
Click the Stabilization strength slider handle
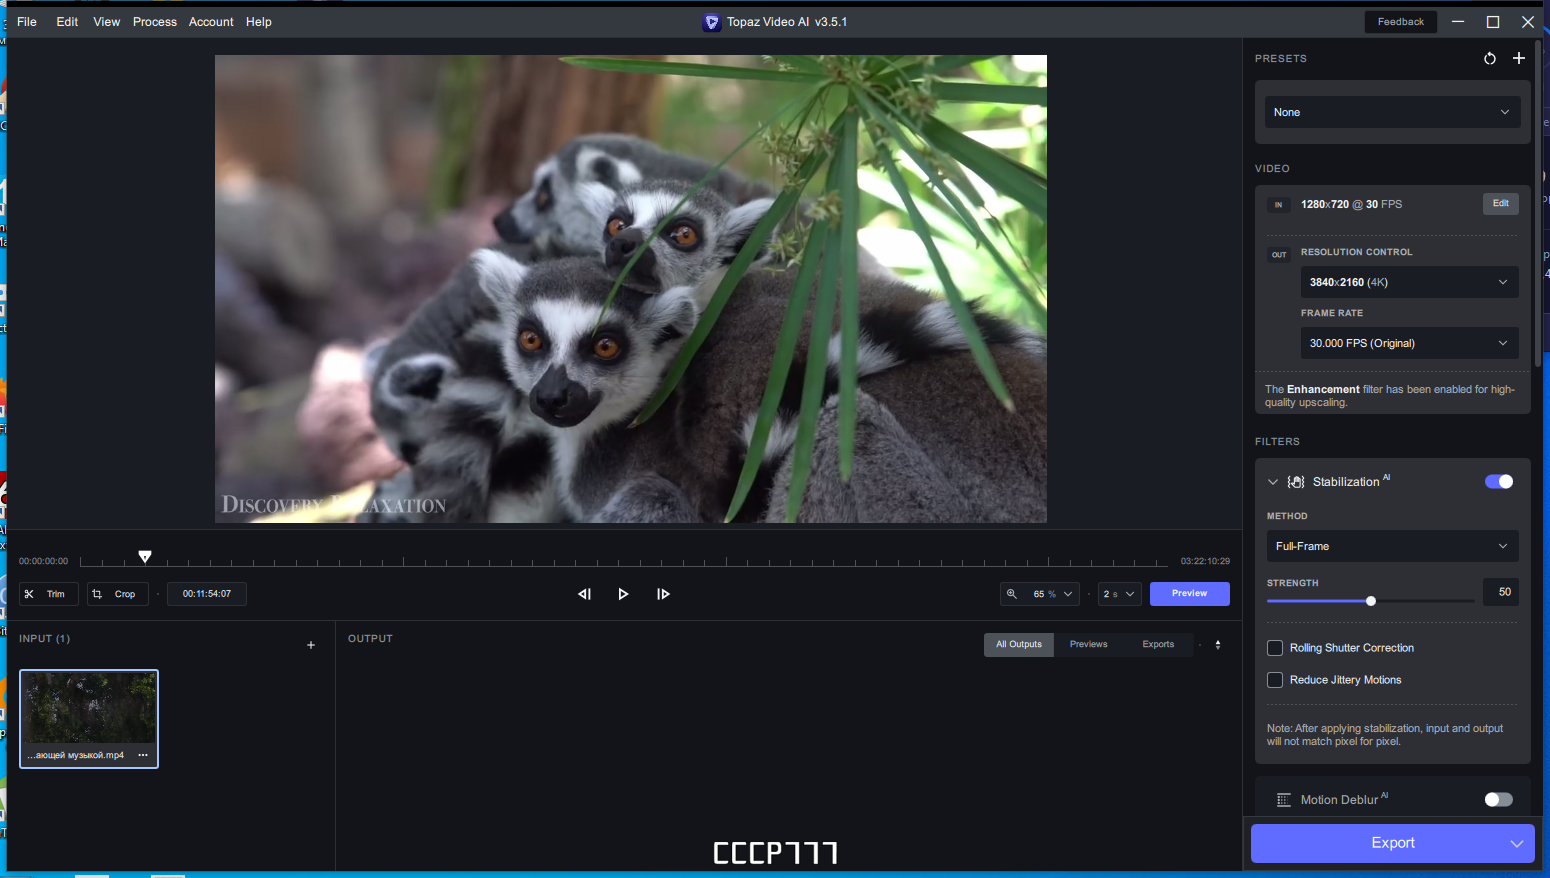(1371, 601)
